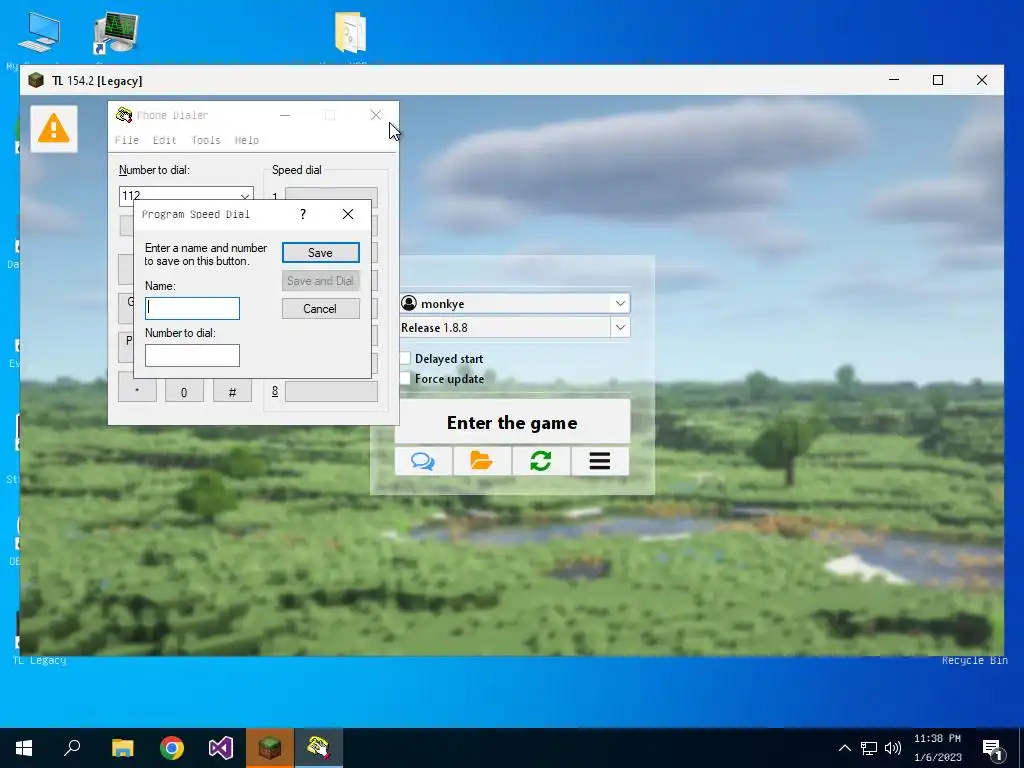This screenshot has height=768, width=1024.
Task: Click speed dial button 8
Action: [x=331, y=392]
